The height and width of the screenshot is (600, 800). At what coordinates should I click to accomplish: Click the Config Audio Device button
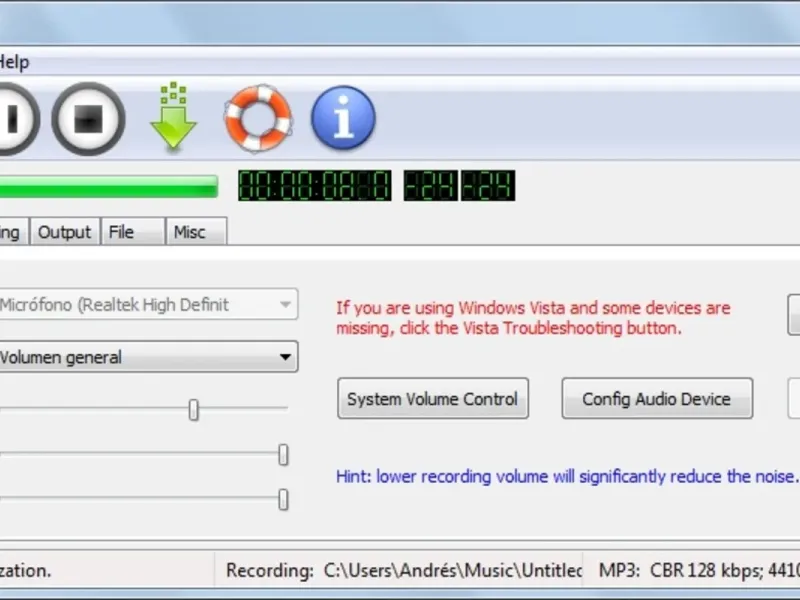(x=657, y=398)
